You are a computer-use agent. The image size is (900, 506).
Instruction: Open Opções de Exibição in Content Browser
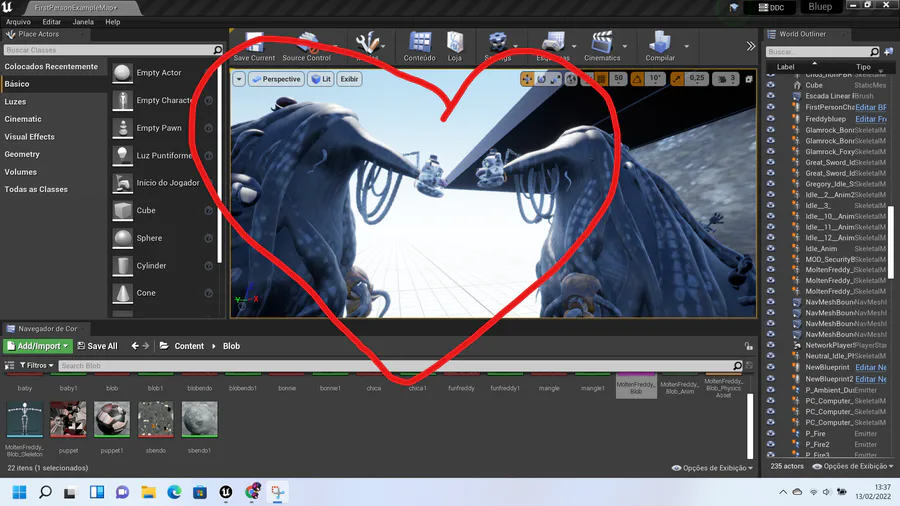click(712, 468)
